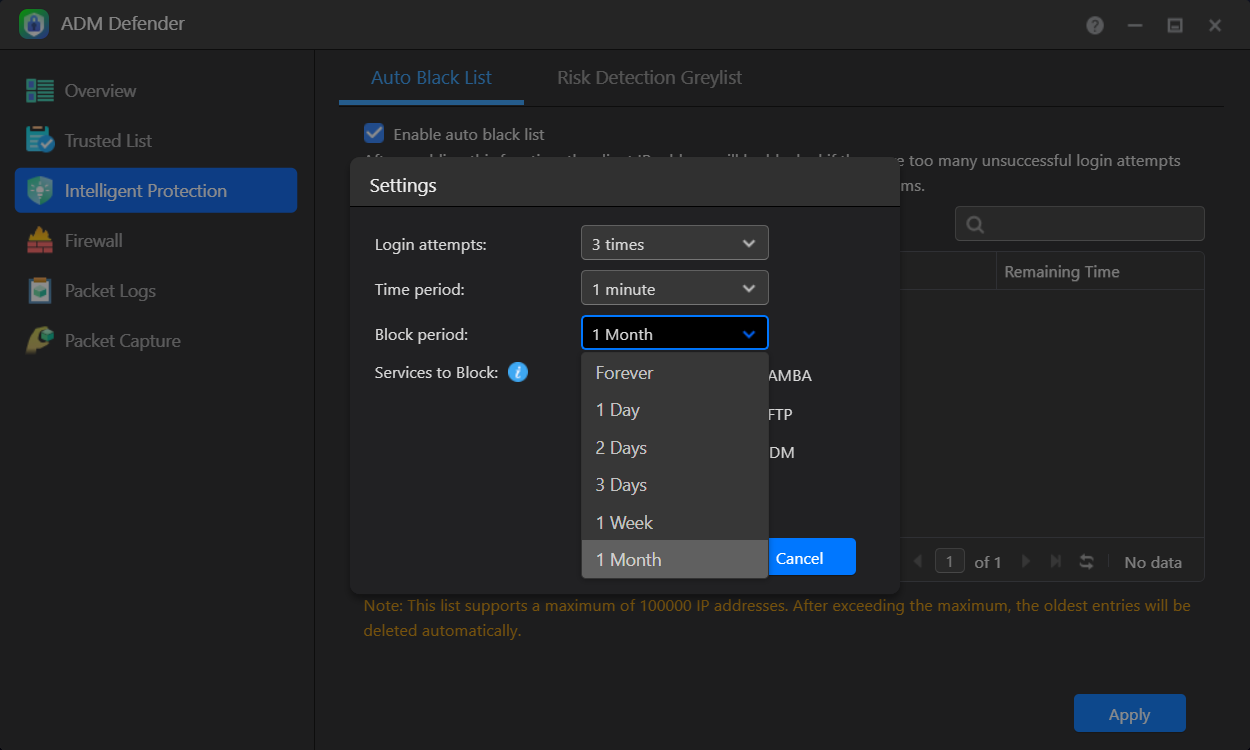
Task: Go to Trusted List in sidebar
Action: coord(156,141)
